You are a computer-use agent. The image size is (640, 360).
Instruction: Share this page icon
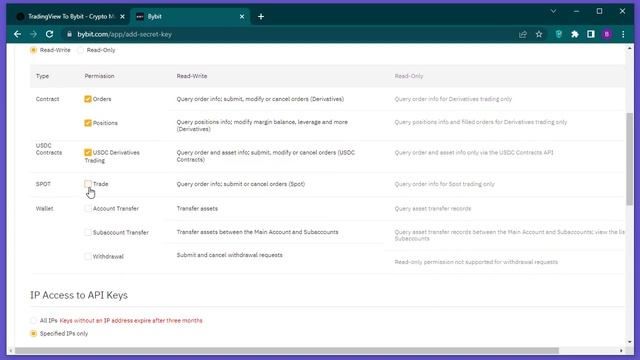523,34
